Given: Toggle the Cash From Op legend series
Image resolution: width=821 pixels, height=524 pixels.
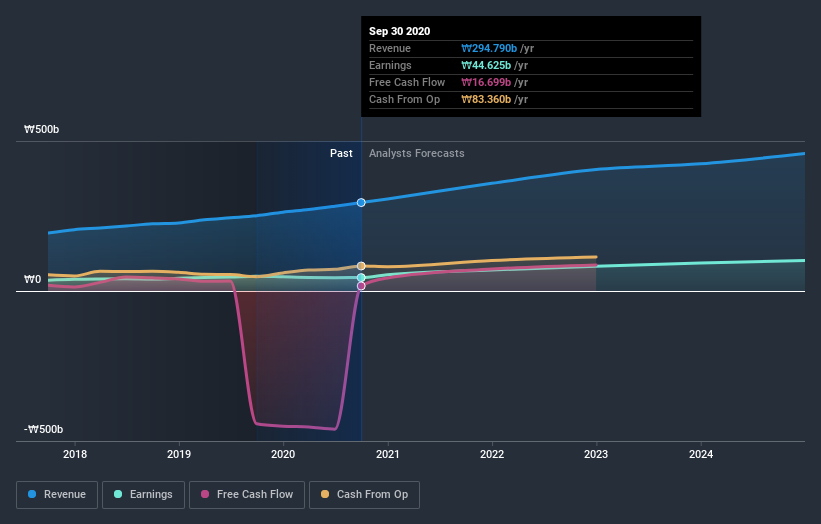Looking at the screenshot, I should [x=364, y=495].
